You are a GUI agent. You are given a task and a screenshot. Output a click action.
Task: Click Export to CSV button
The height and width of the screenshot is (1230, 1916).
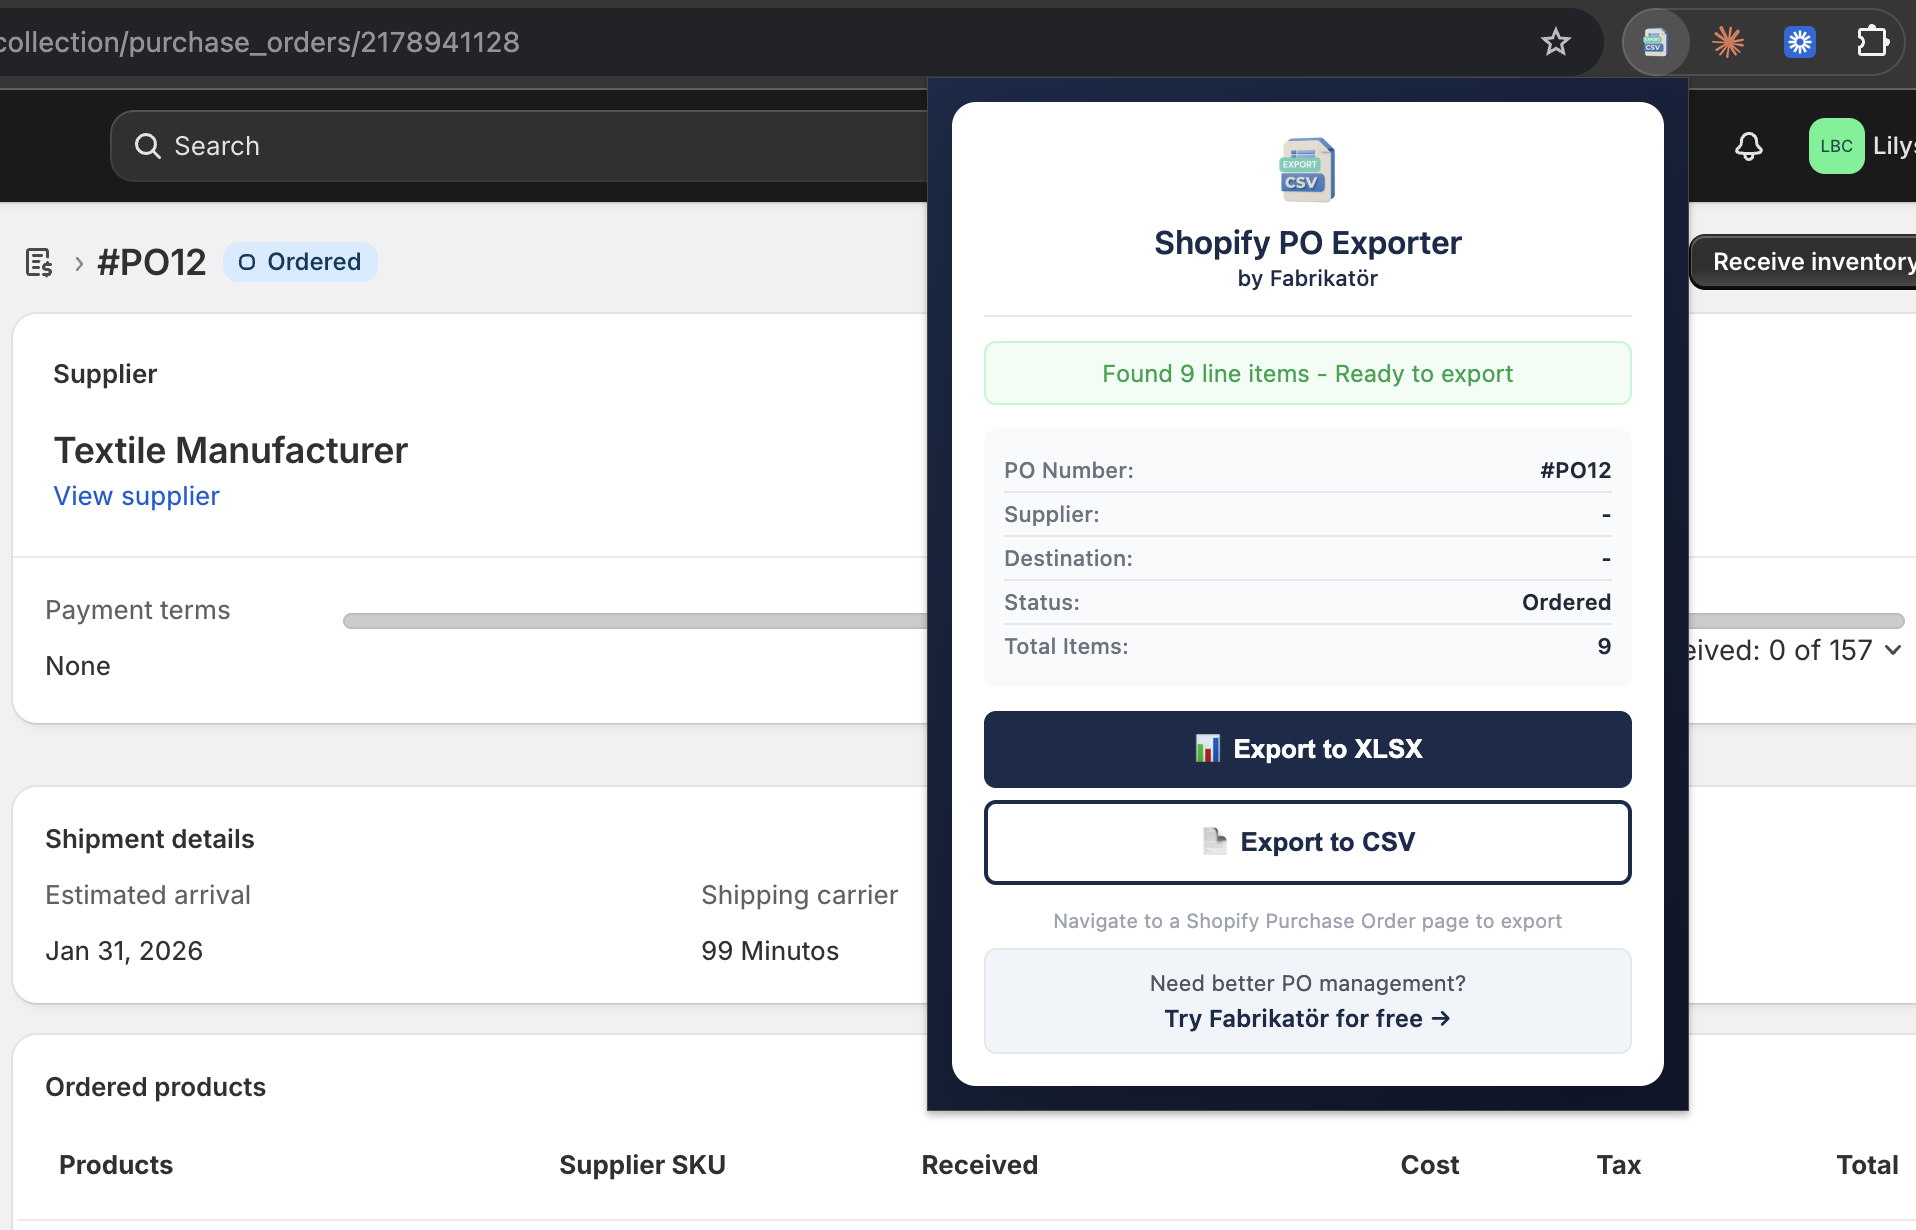tap(1307, 842)
